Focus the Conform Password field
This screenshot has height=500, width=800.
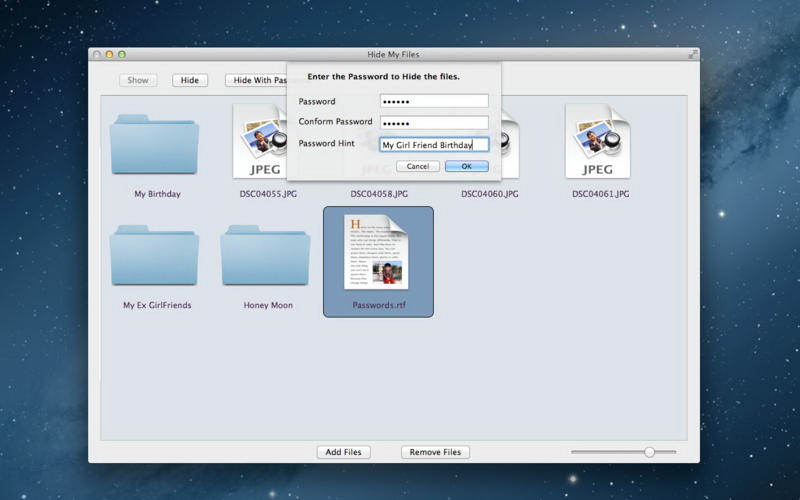434,122
